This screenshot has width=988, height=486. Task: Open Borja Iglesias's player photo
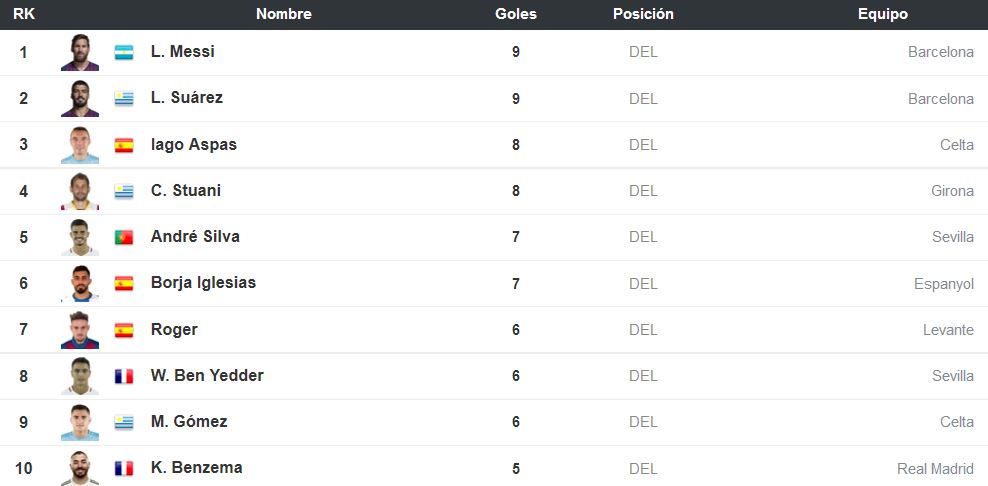(x=80, y=284)
